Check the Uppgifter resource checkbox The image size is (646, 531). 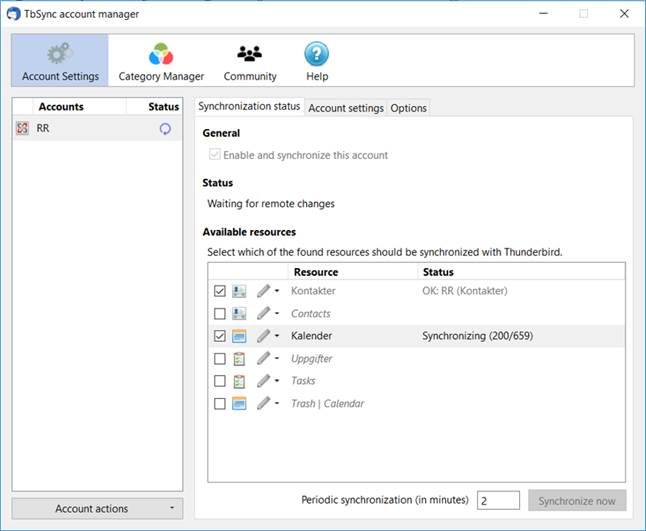tap(220, 359)
